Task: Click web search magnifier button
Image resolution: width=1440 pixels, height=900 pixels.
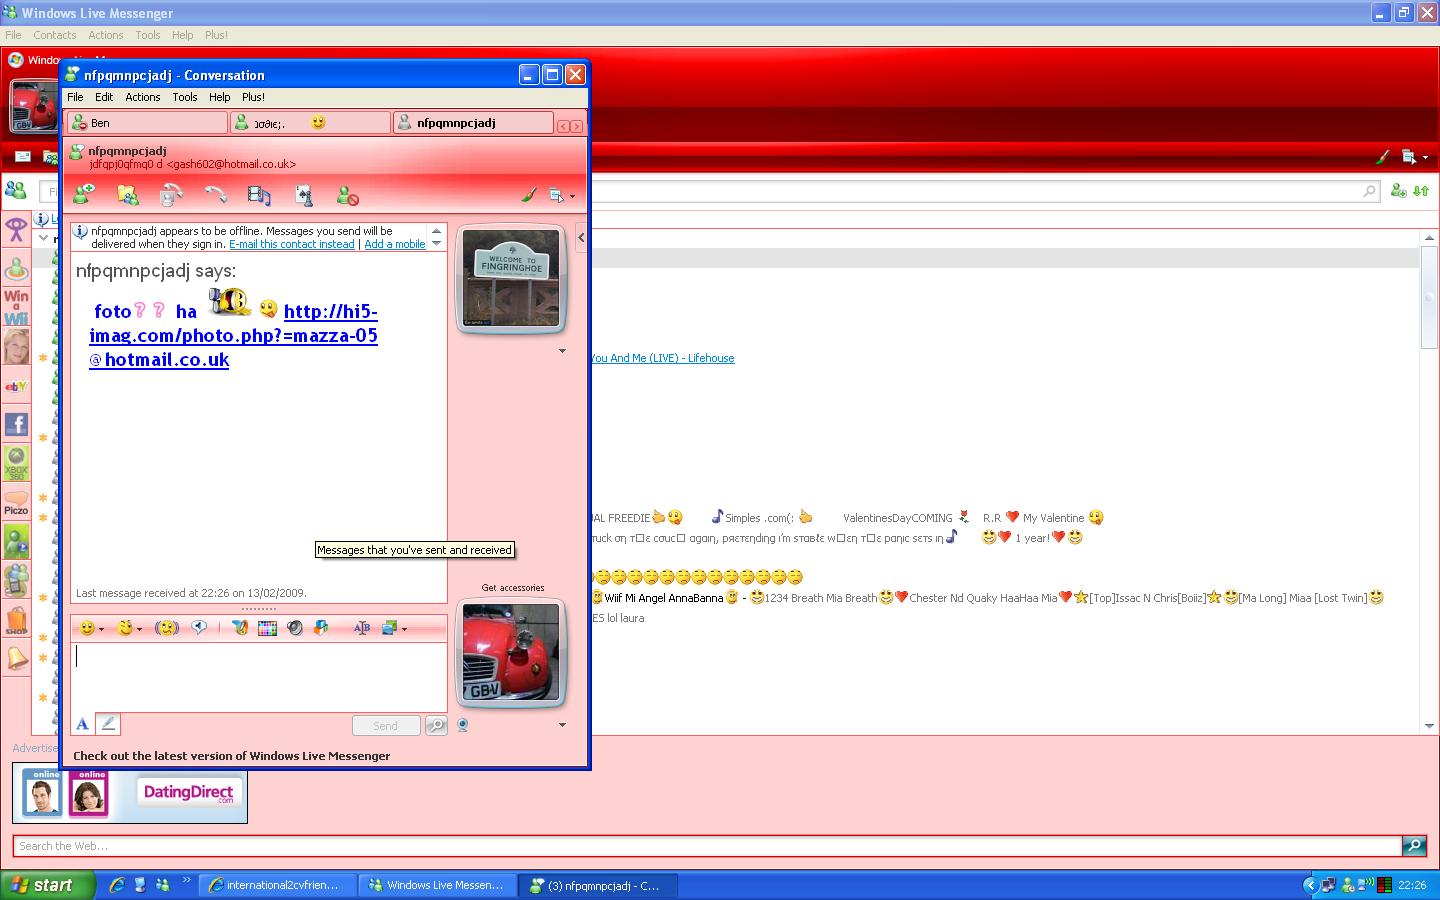Action: [1414, 846]
